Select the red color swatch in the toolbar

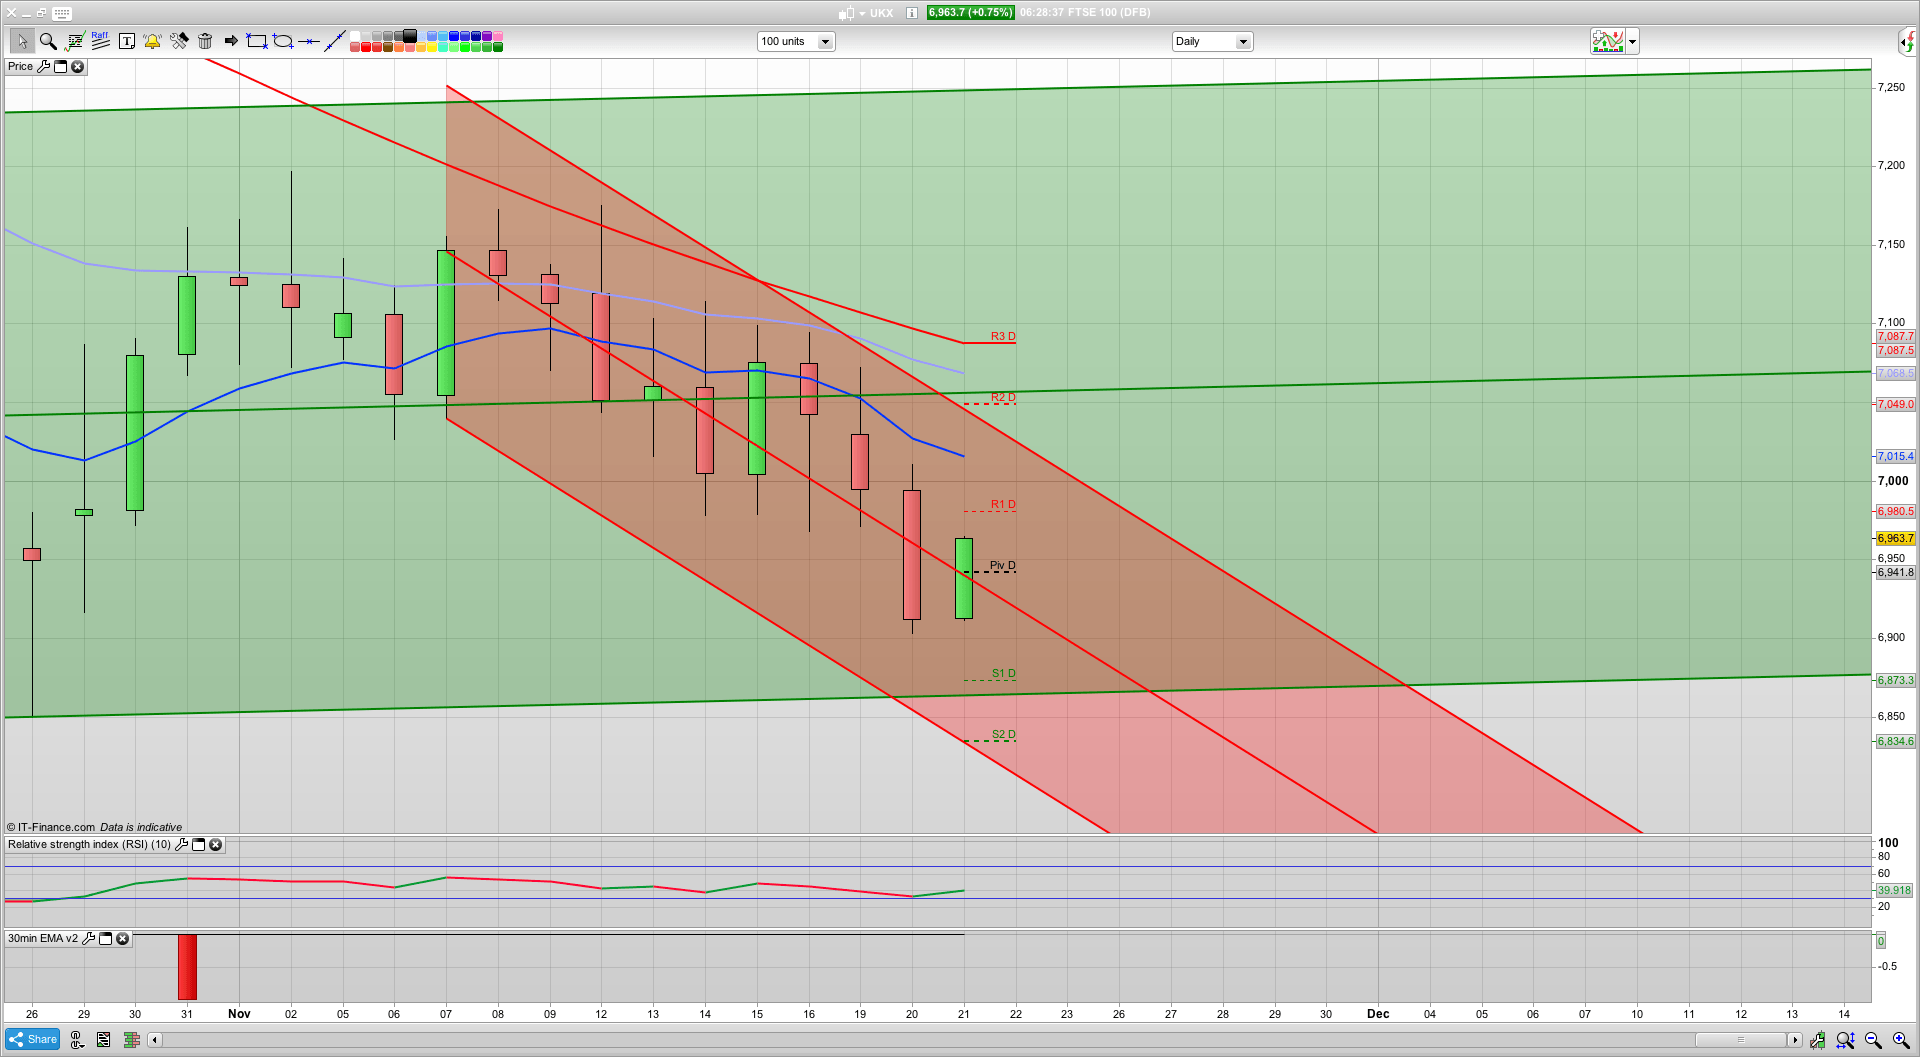365,47
